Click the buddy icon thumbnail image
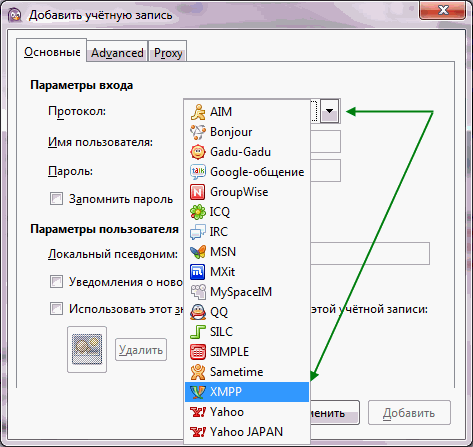 click(87, 349)
